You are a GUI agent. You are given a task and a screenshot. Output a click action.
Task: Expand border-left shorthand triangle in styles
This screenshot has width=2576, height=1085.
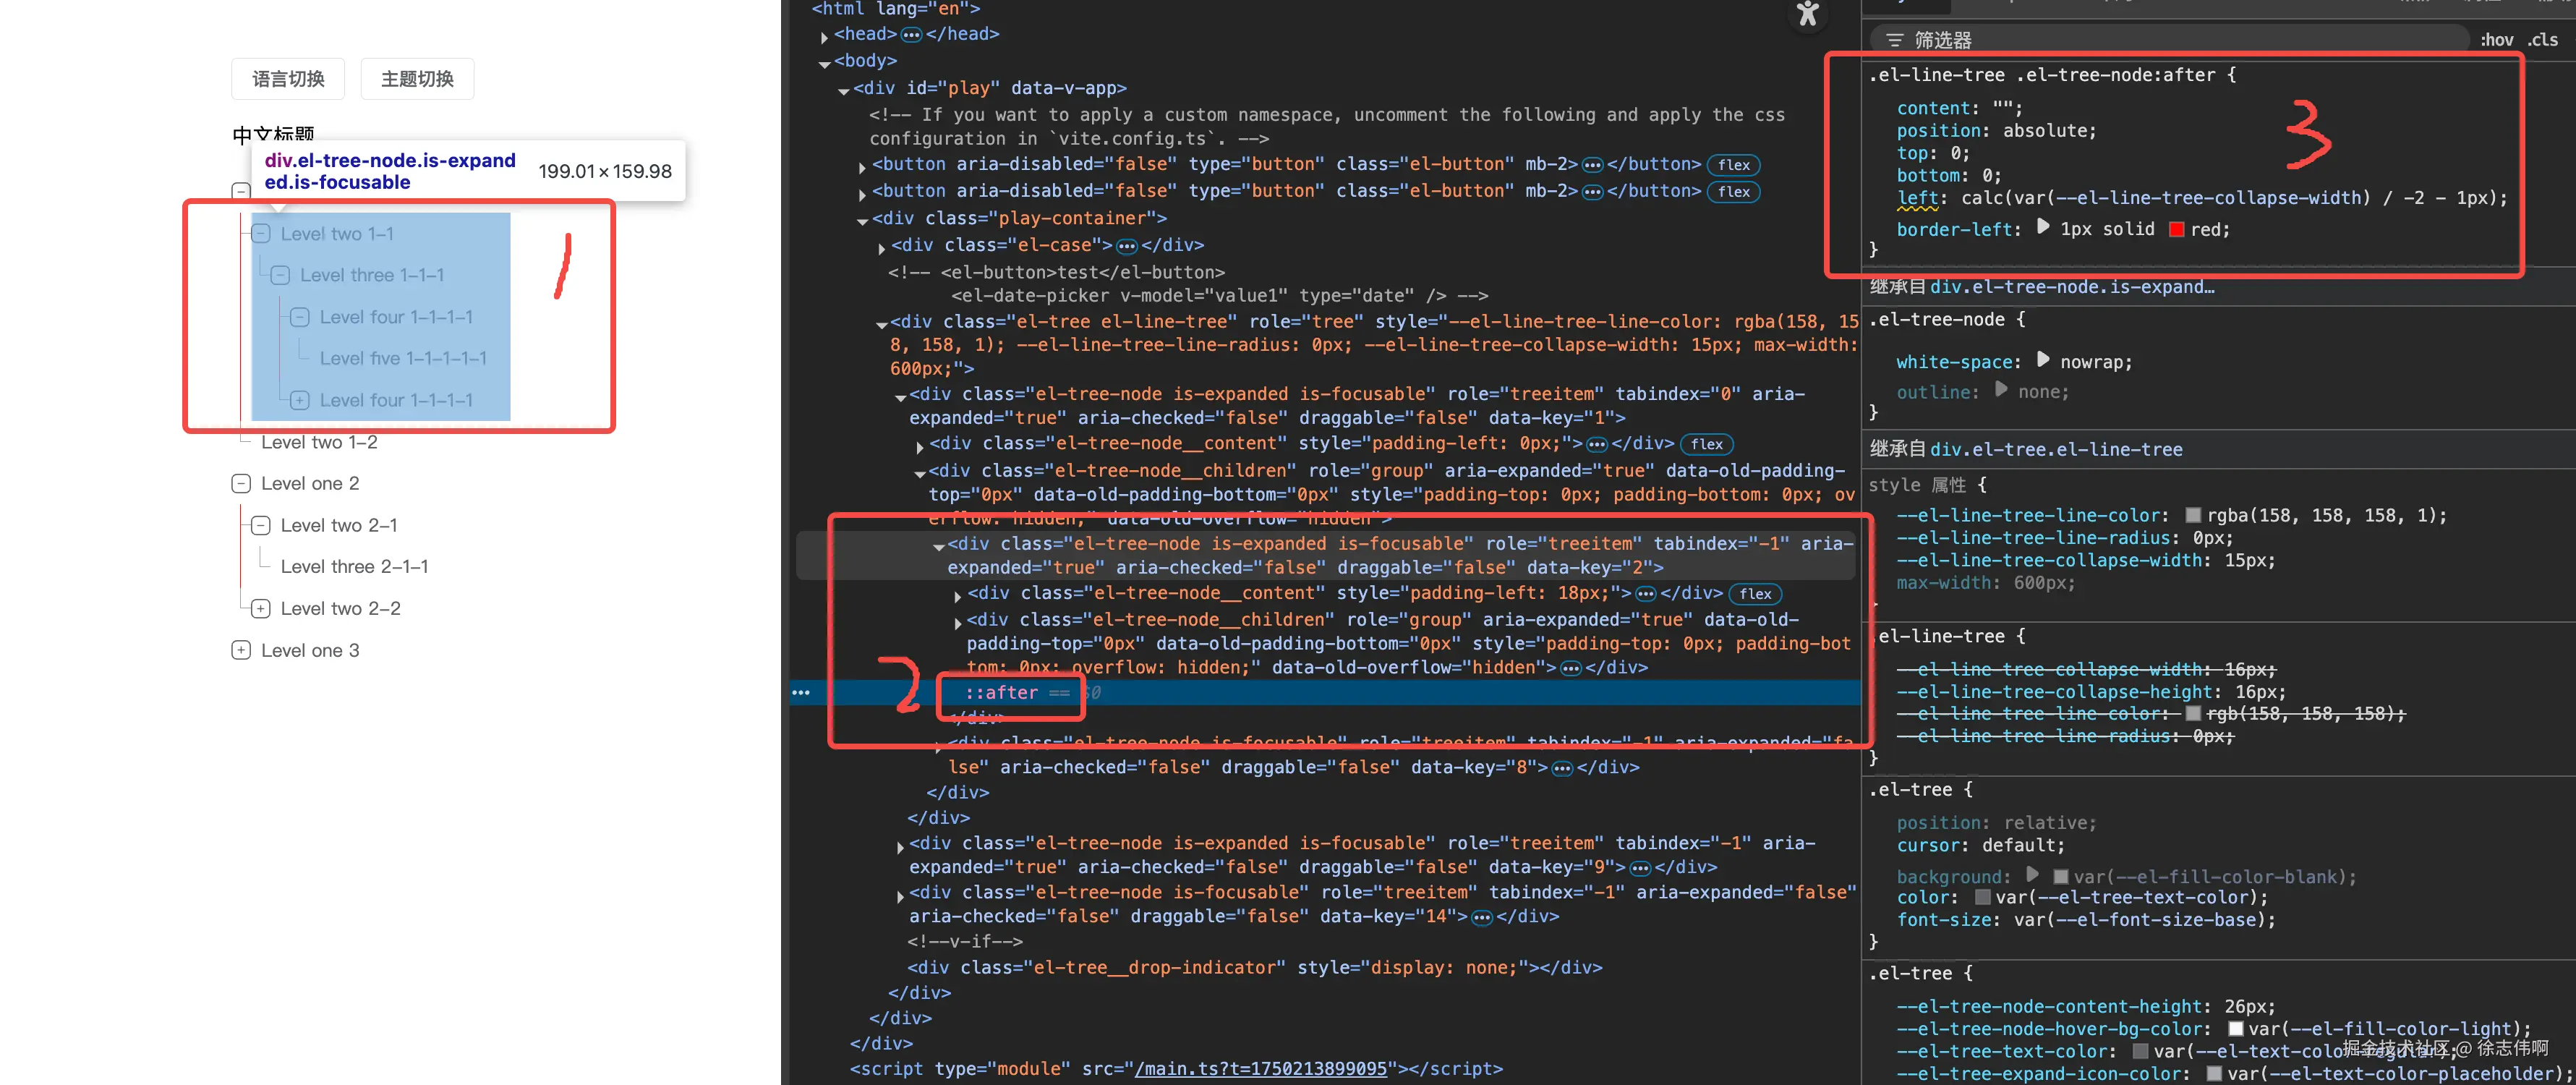pos(2042,228)
